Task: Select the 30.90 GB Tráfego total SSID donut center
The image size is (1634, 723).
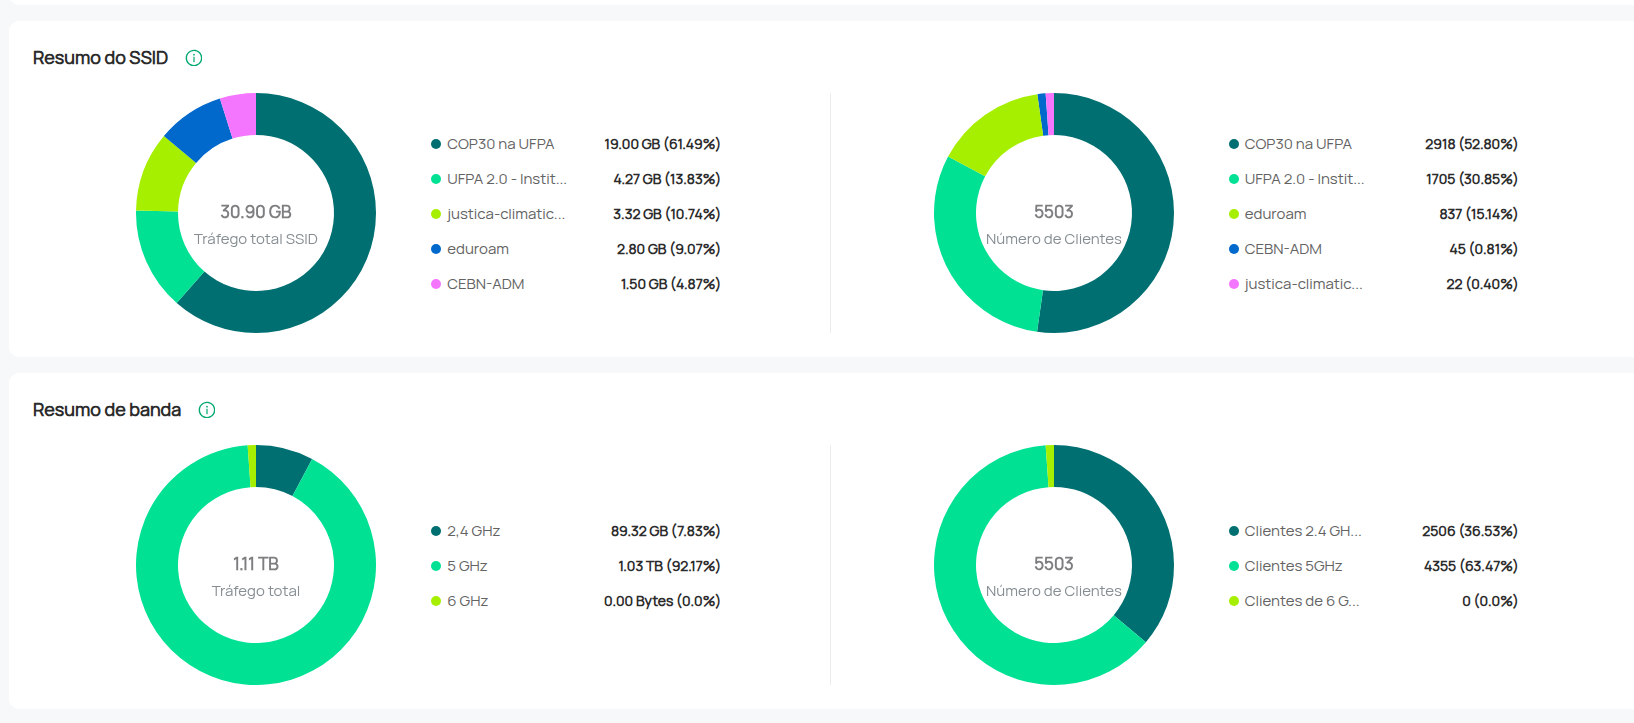Action: 256,213
